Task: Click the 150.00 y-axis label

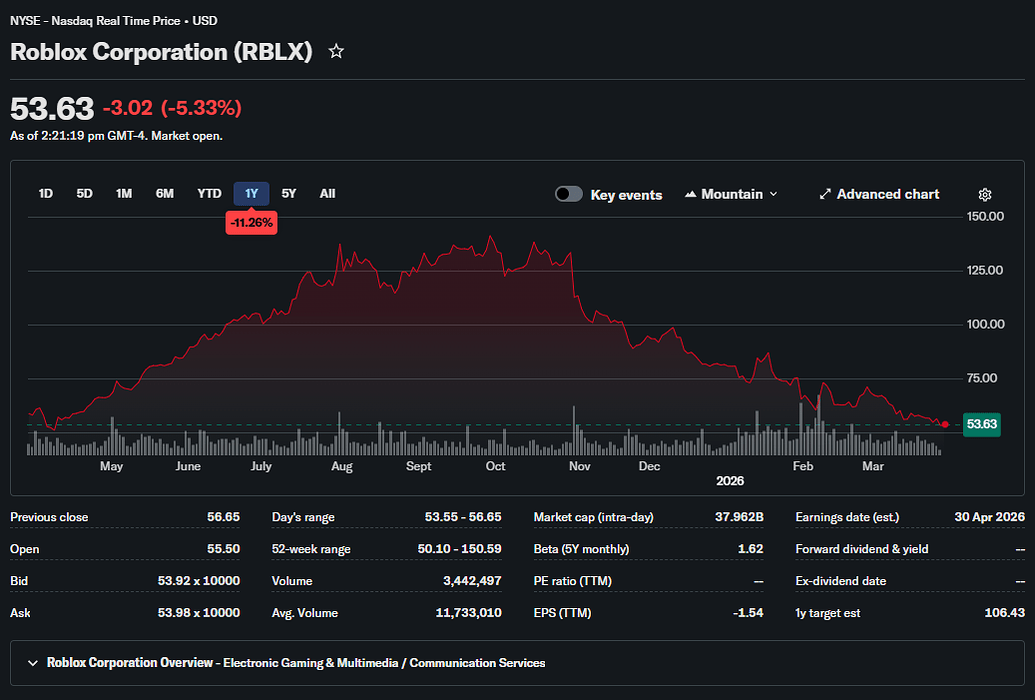Action: [985, 217]
